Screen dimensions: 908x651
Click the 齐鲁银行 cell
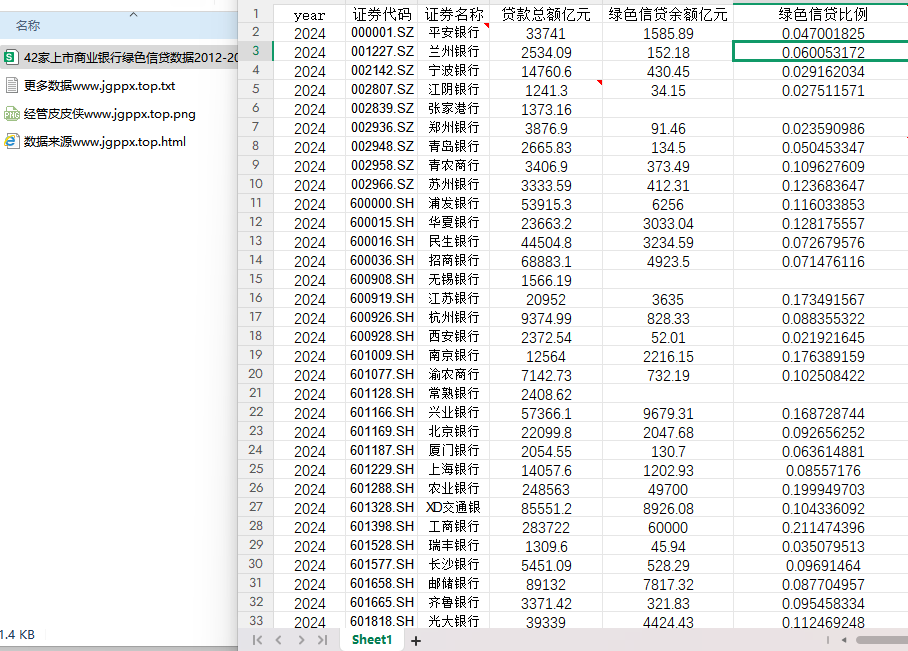(x=453, y=603)
